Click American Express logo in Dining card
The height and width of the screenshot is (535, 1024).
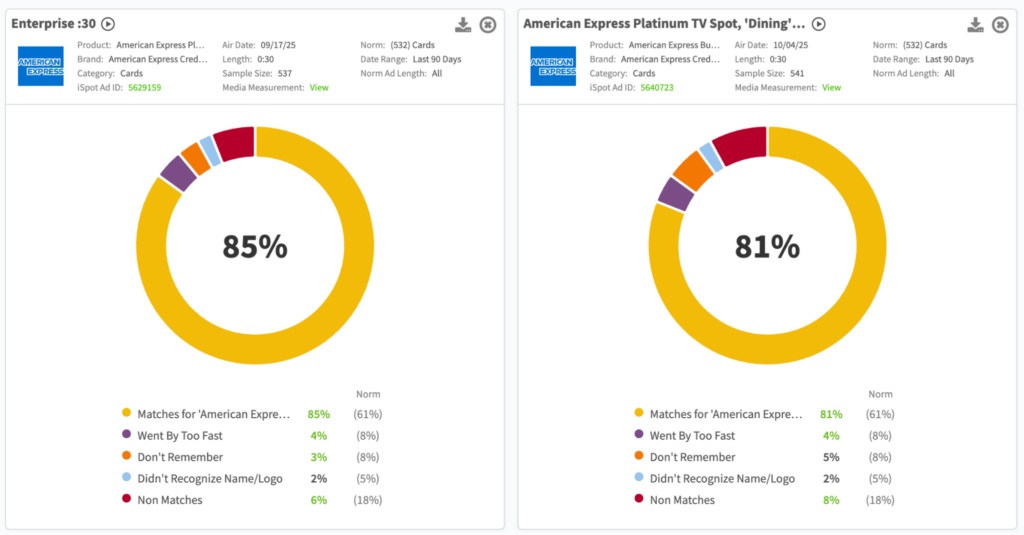point(552,65)
